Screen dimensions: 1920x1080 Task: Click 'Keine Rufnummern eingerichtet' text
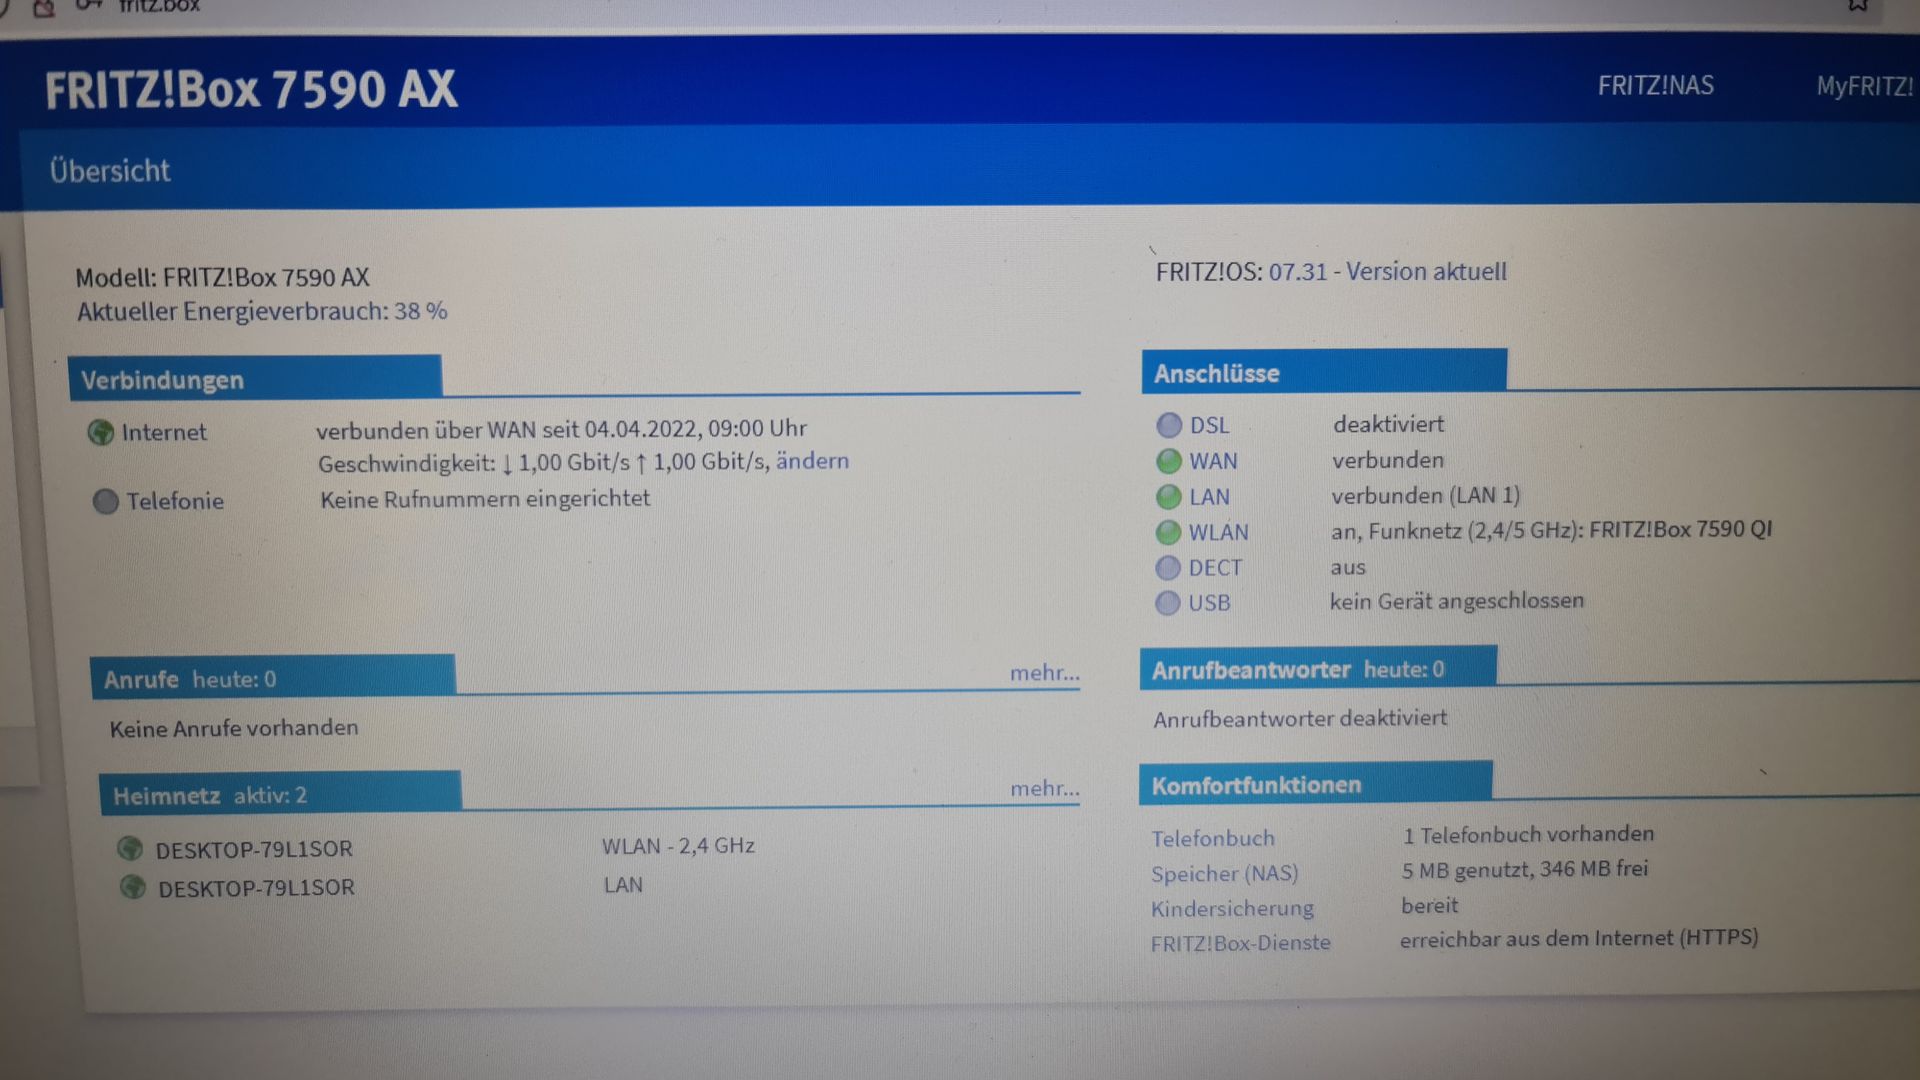tap(485, 499)
